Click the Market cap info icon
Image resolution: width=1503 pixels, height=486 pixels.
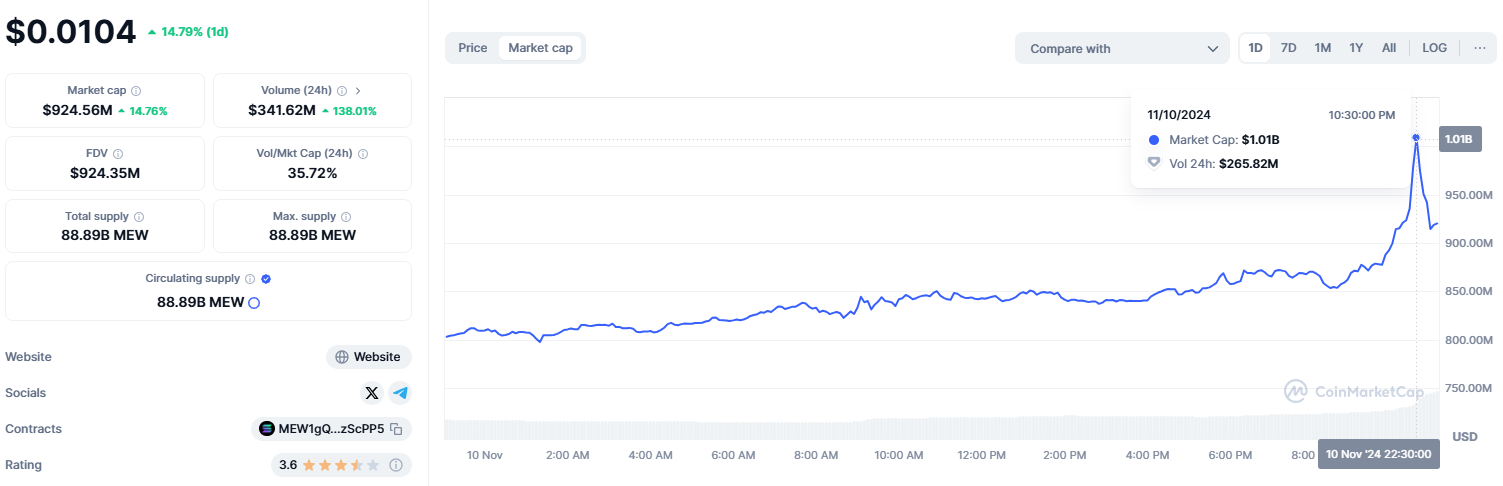tap(136, 91)
